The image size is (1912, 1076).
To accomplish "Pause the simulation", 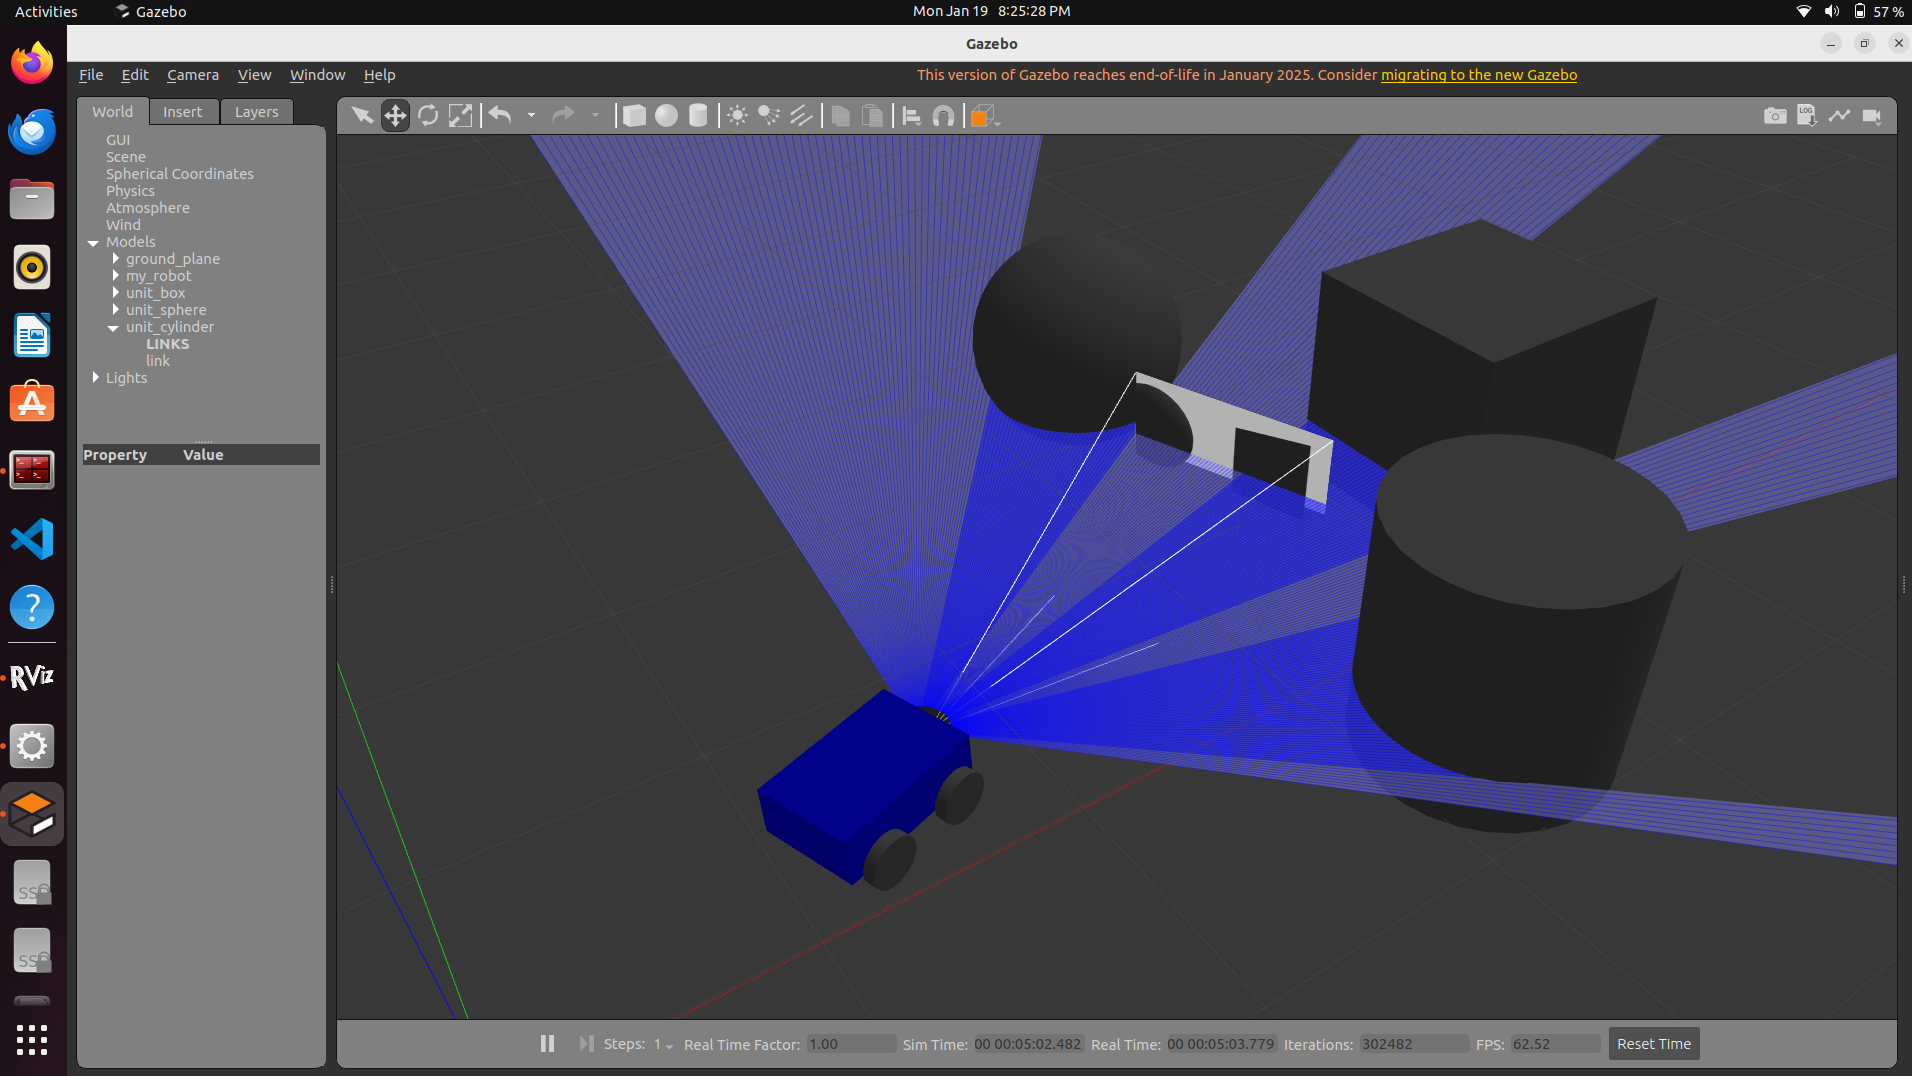I will 547,1043.
